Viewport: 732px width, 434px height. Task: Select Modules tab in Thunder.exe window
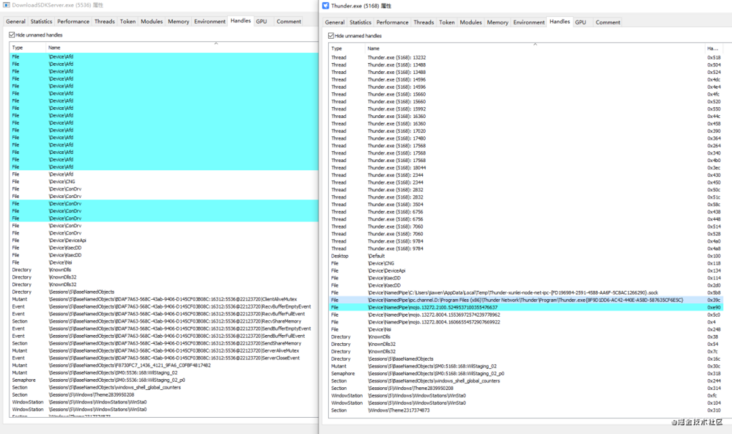pos(471,22)
